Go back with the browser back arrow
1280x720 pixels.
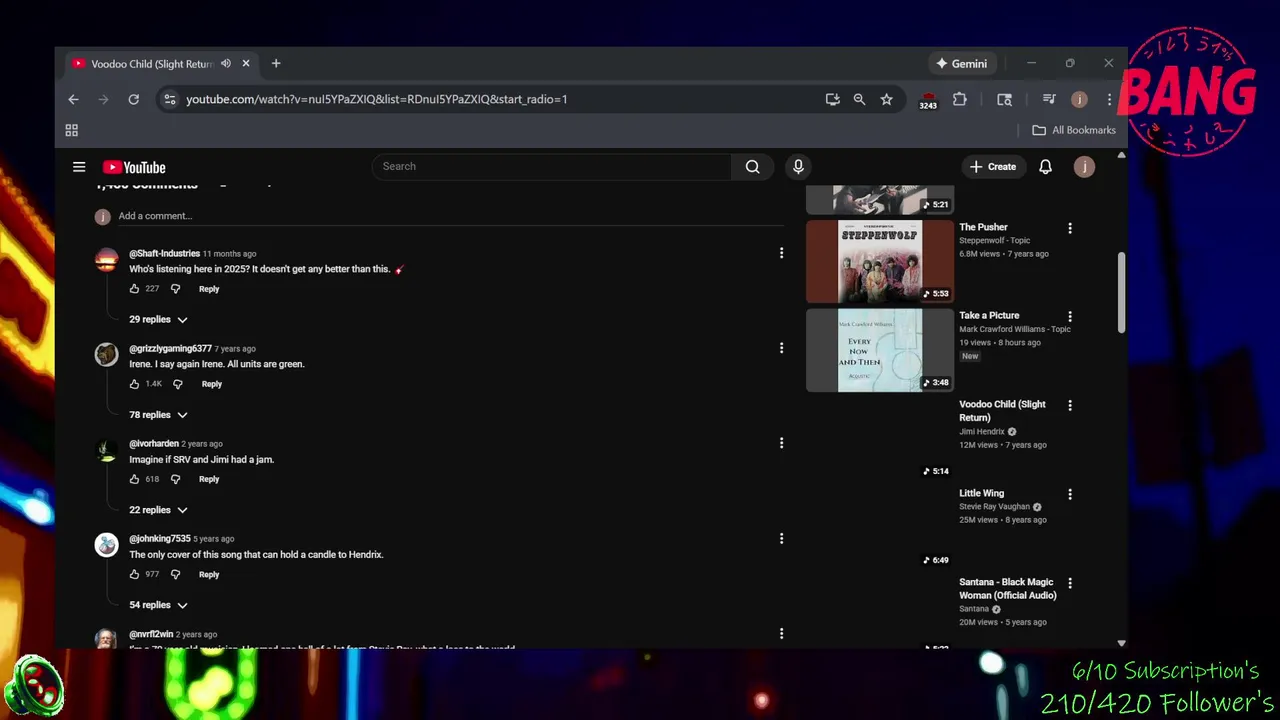73,99
